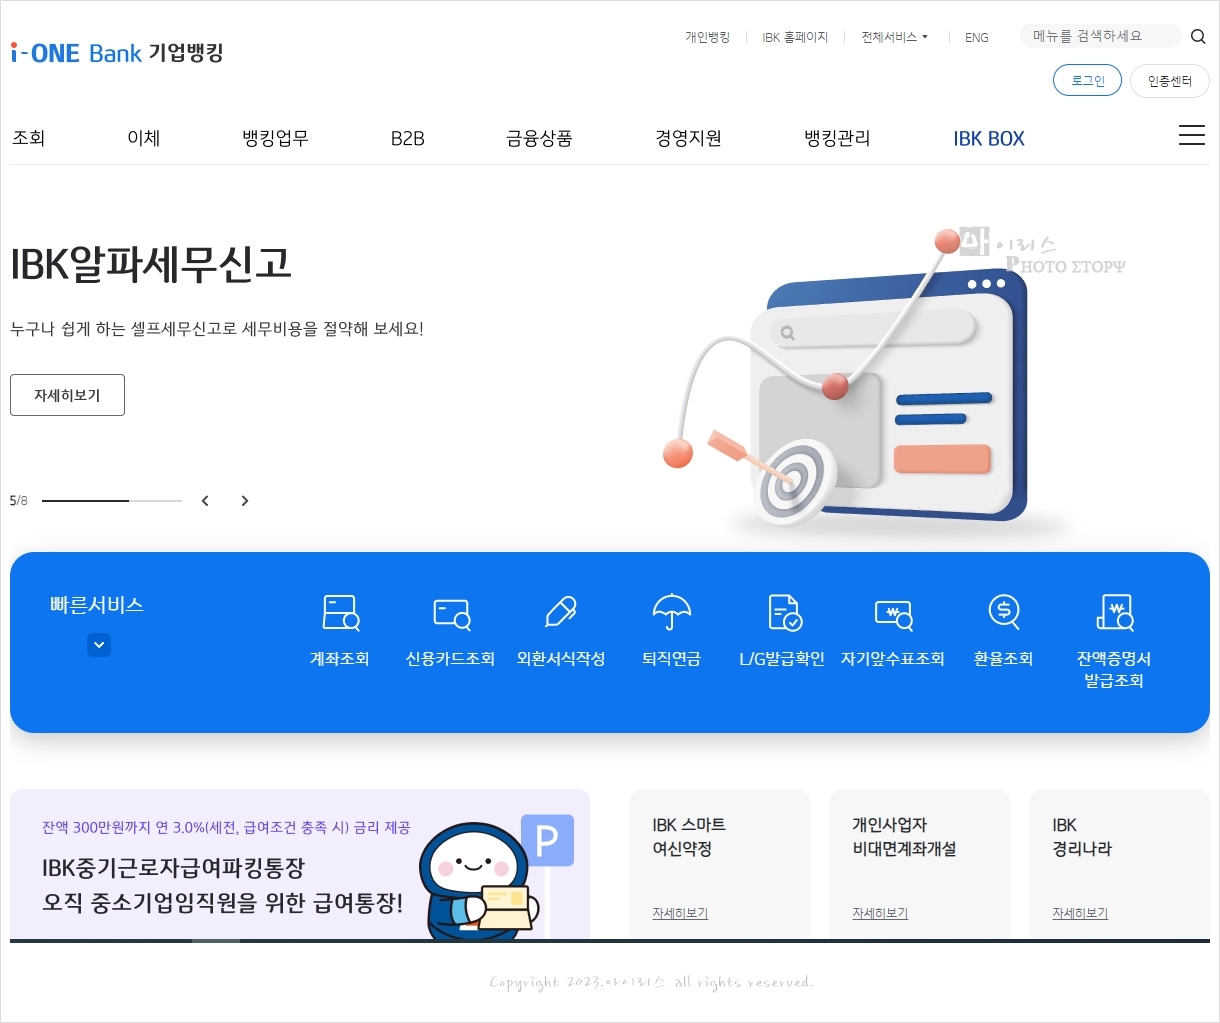This screenshot has width=1220, height=1023.
Task: Open the hamburger full menu icon
Action: coord(1192,136)
